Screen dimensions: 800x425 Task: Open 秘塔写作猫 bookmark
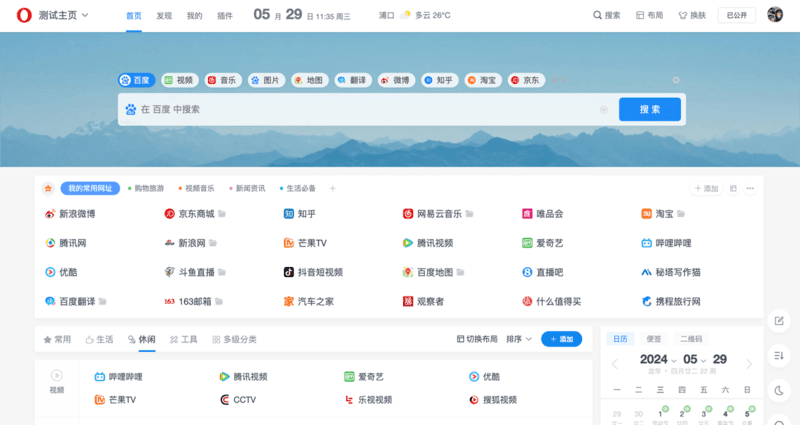(671, 272)
